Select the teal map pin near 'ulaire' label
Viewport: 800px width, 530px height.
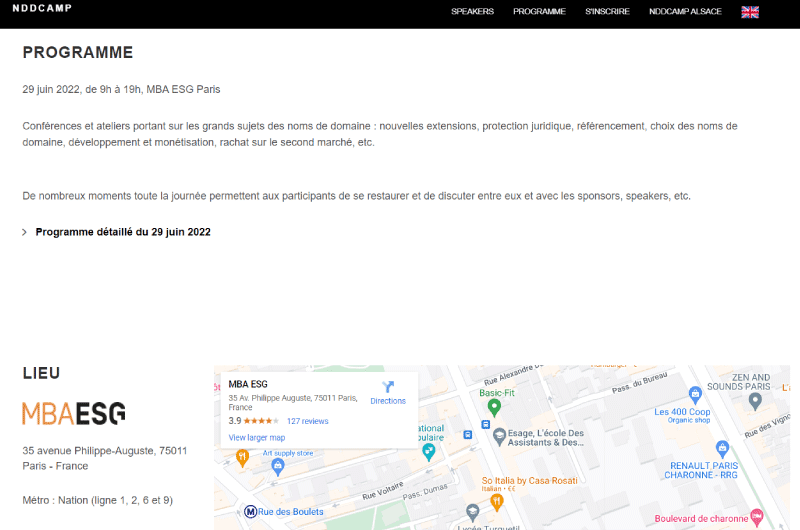[x=429, y=452]
